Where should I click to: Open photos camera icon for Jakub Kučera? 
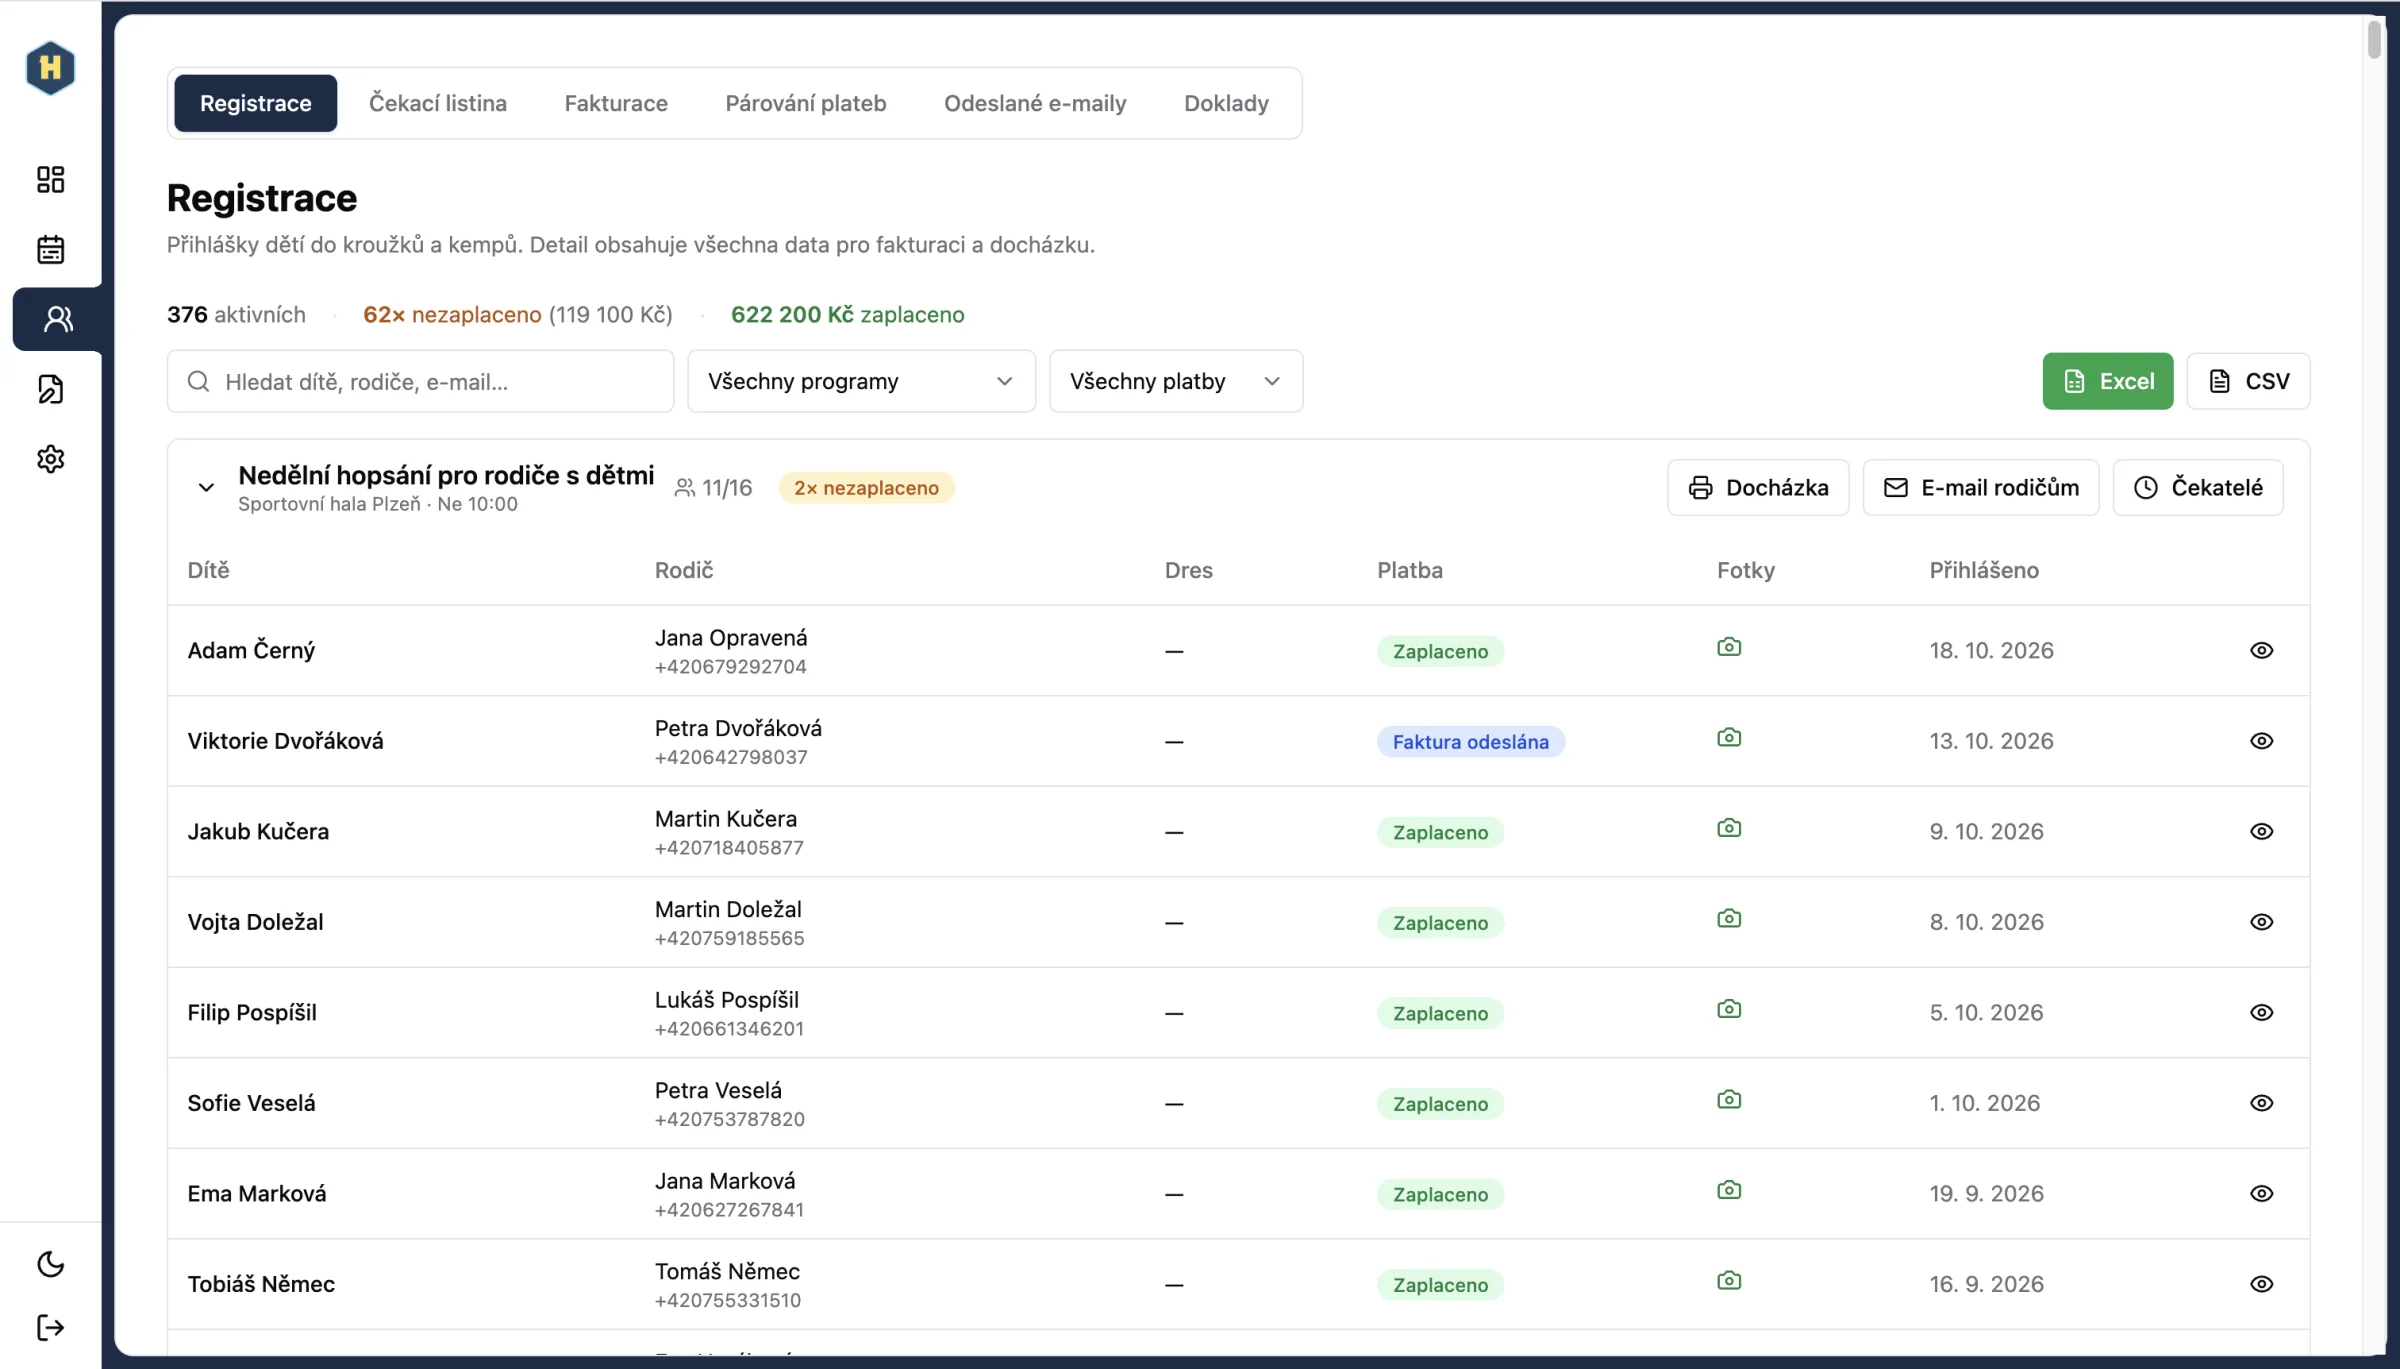coord(1729,828)
